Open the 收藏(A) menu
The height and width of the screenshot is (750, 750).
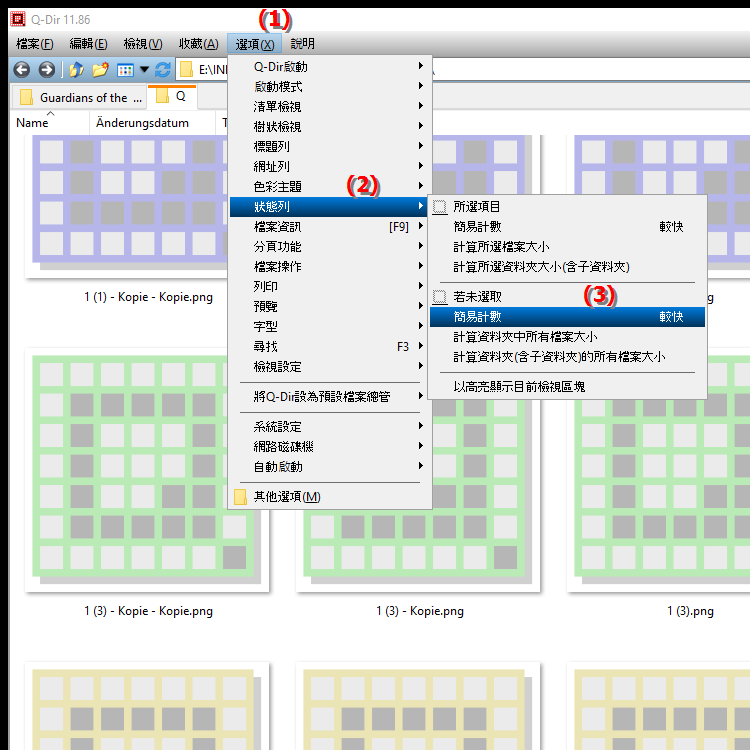pos(199,44)
